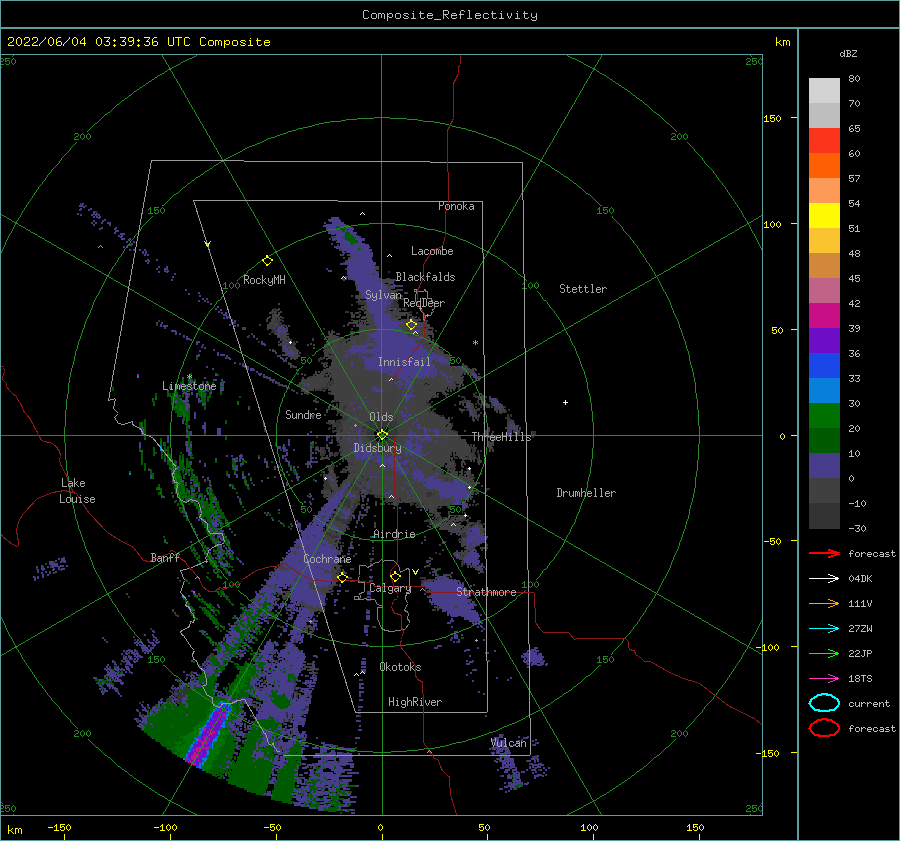Image resolution: width=900 pixels, height=841 pixels.
Task: Click the white plus marker west of Drumheller
Action: tap(565, 402)
